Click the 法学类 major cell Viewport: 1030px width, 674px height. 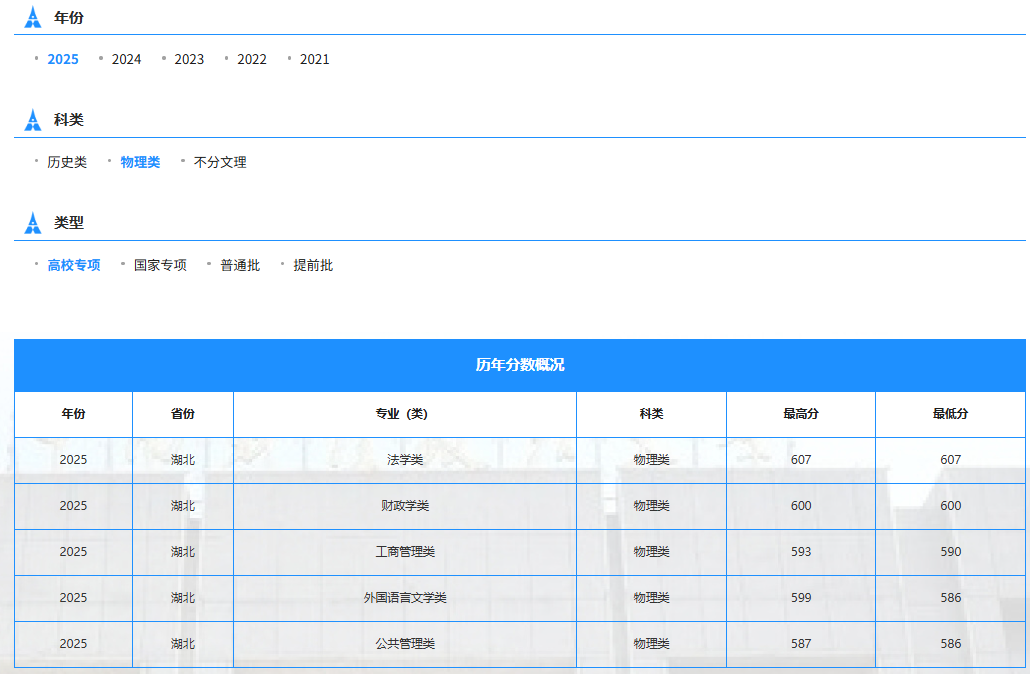tap(405, 460)
